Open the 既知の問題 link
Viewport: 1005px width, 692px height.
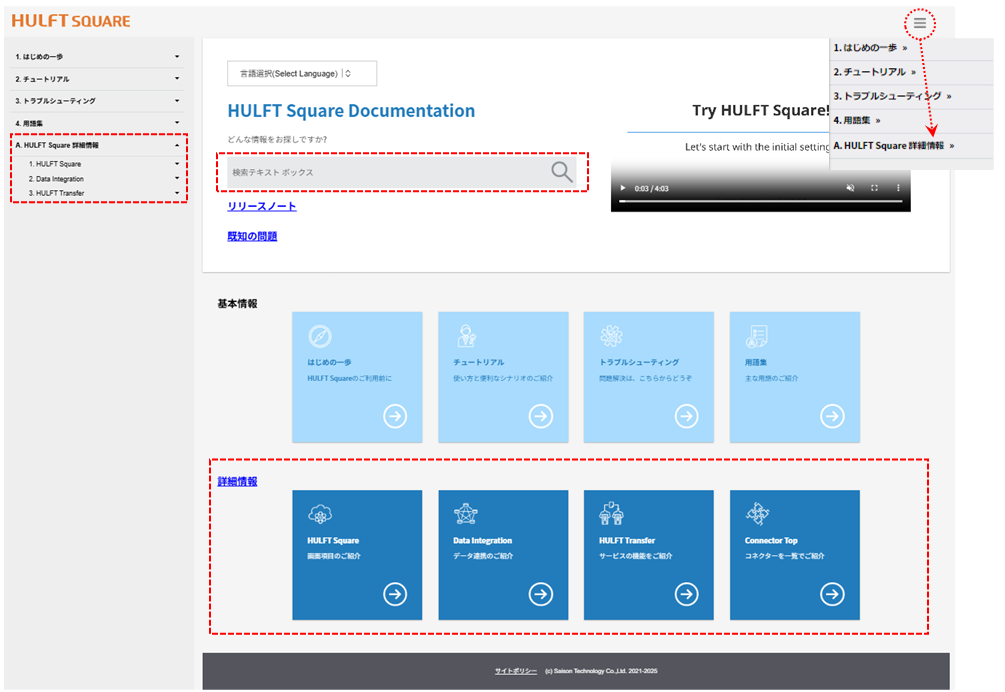(x=252, y=236)
